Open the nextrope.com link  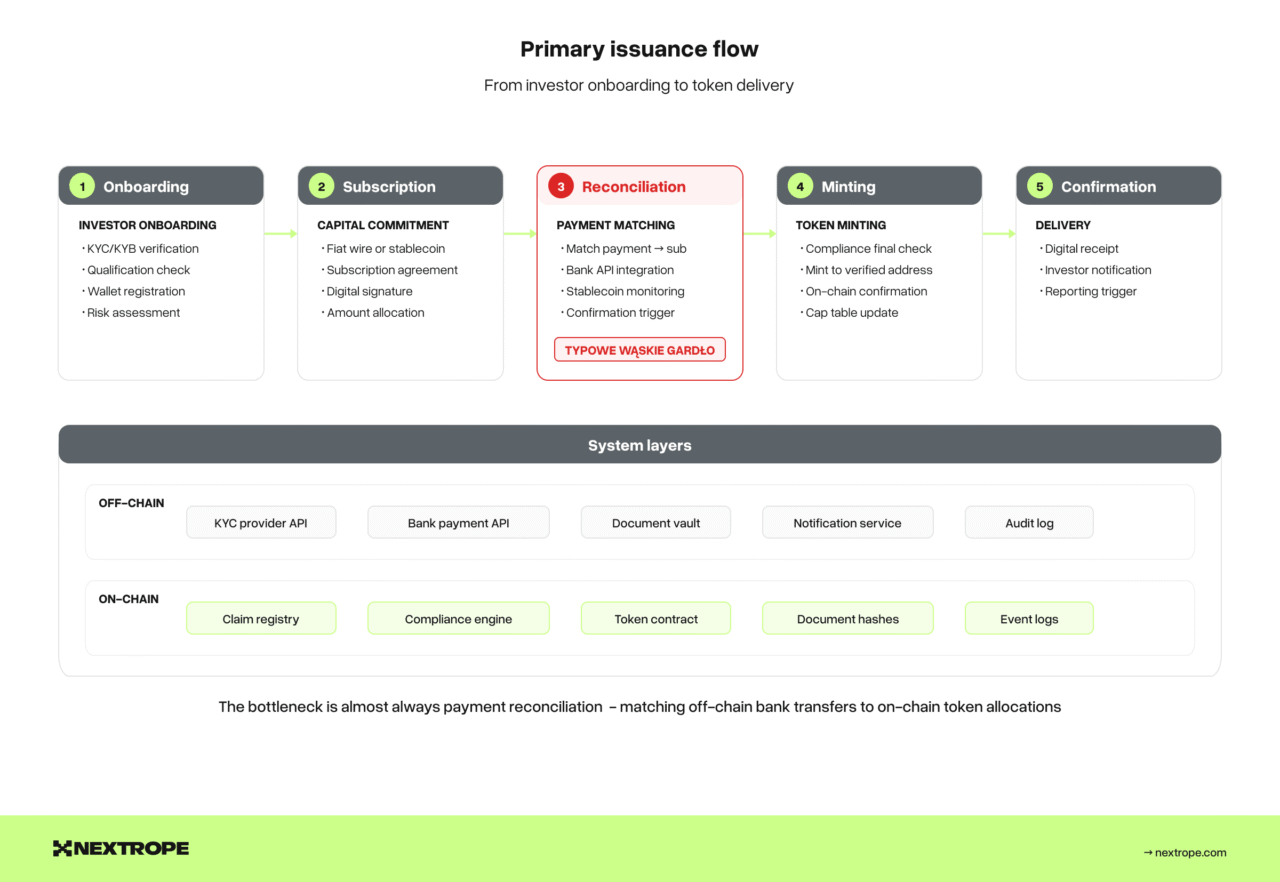tap(1185, 853)
